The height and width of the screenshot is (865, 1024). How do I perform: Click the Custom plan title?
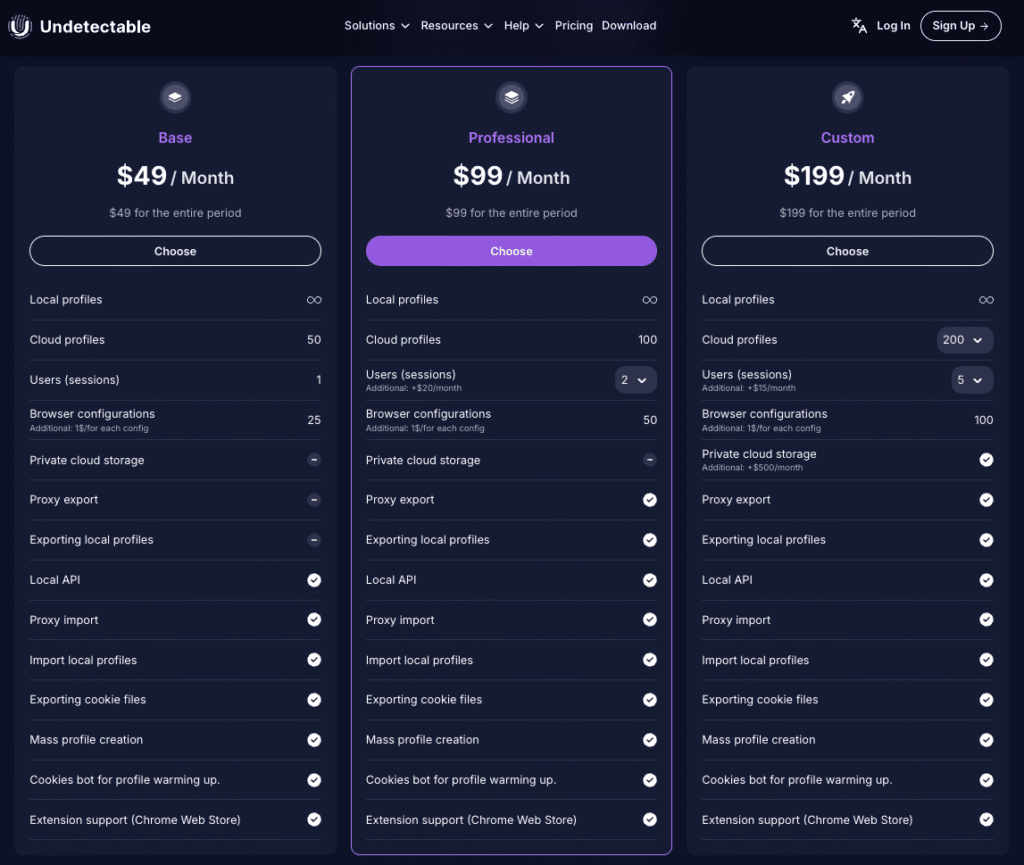tap(848, 138)
